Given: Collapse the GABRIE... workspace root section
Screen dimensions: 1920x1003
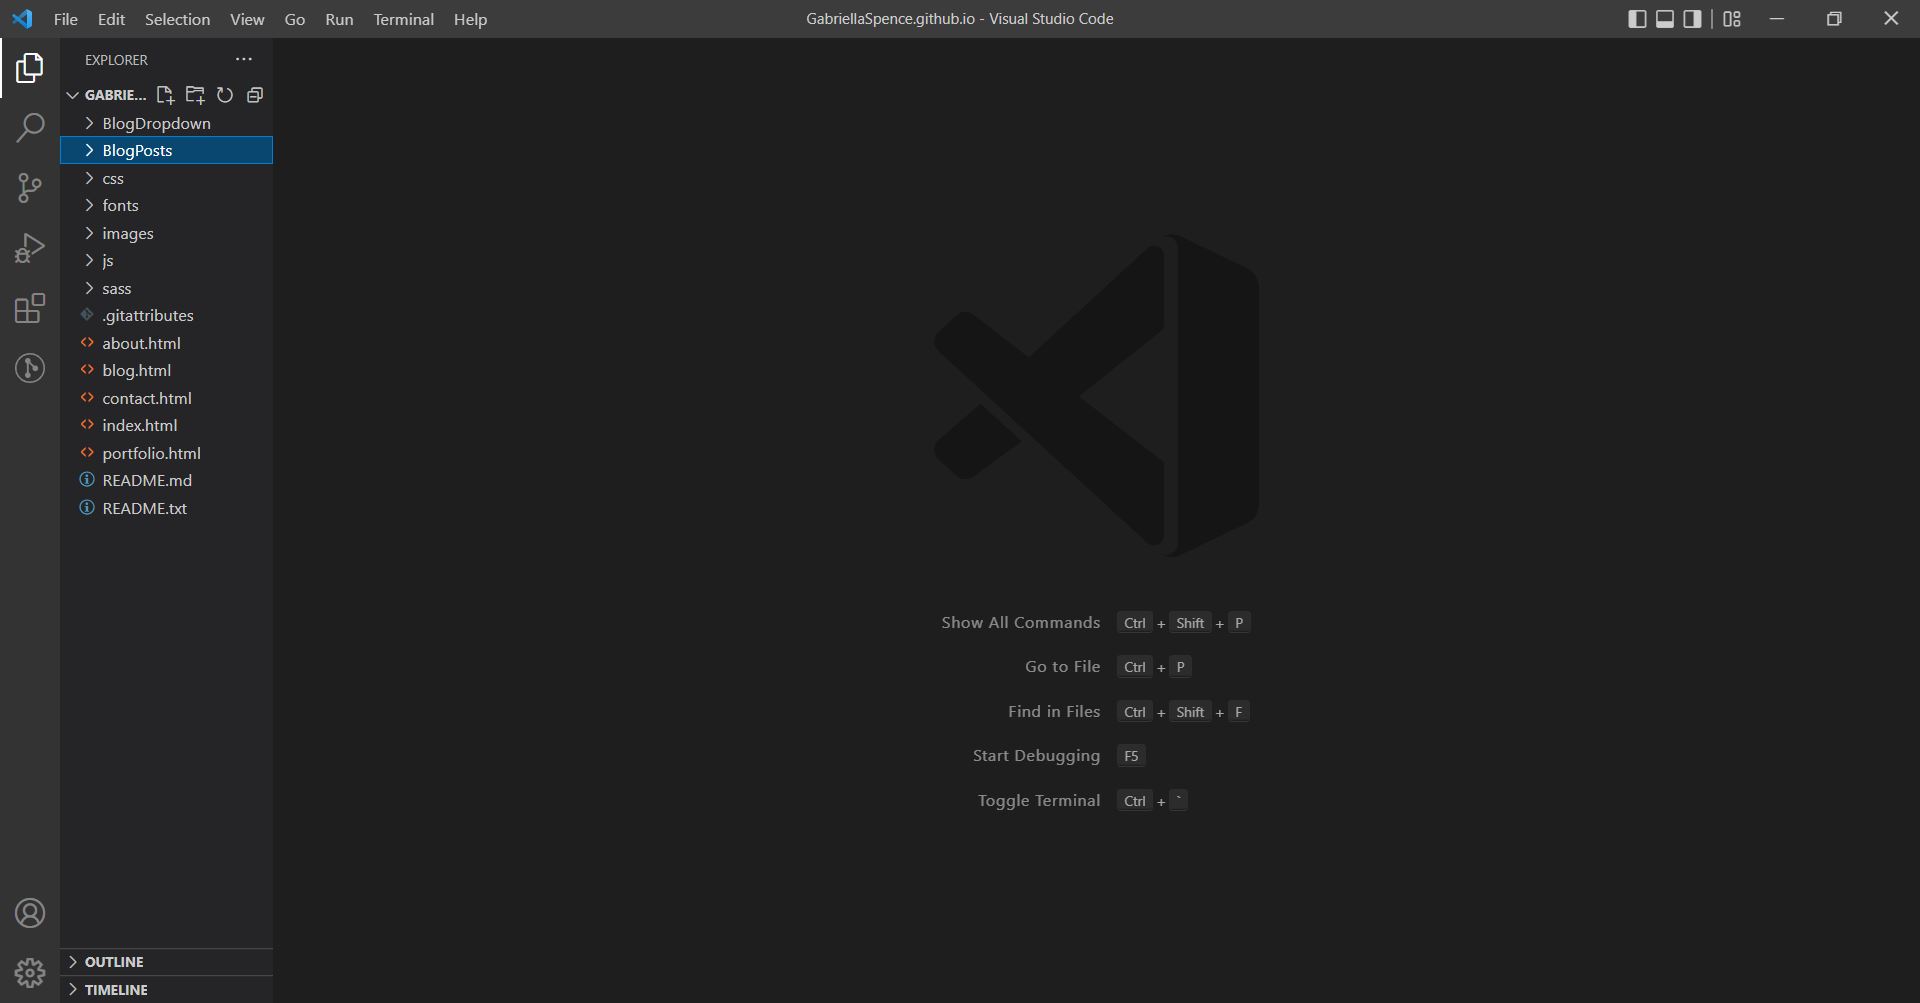Looking at the screenshot, I should click(x=106, y=95).
